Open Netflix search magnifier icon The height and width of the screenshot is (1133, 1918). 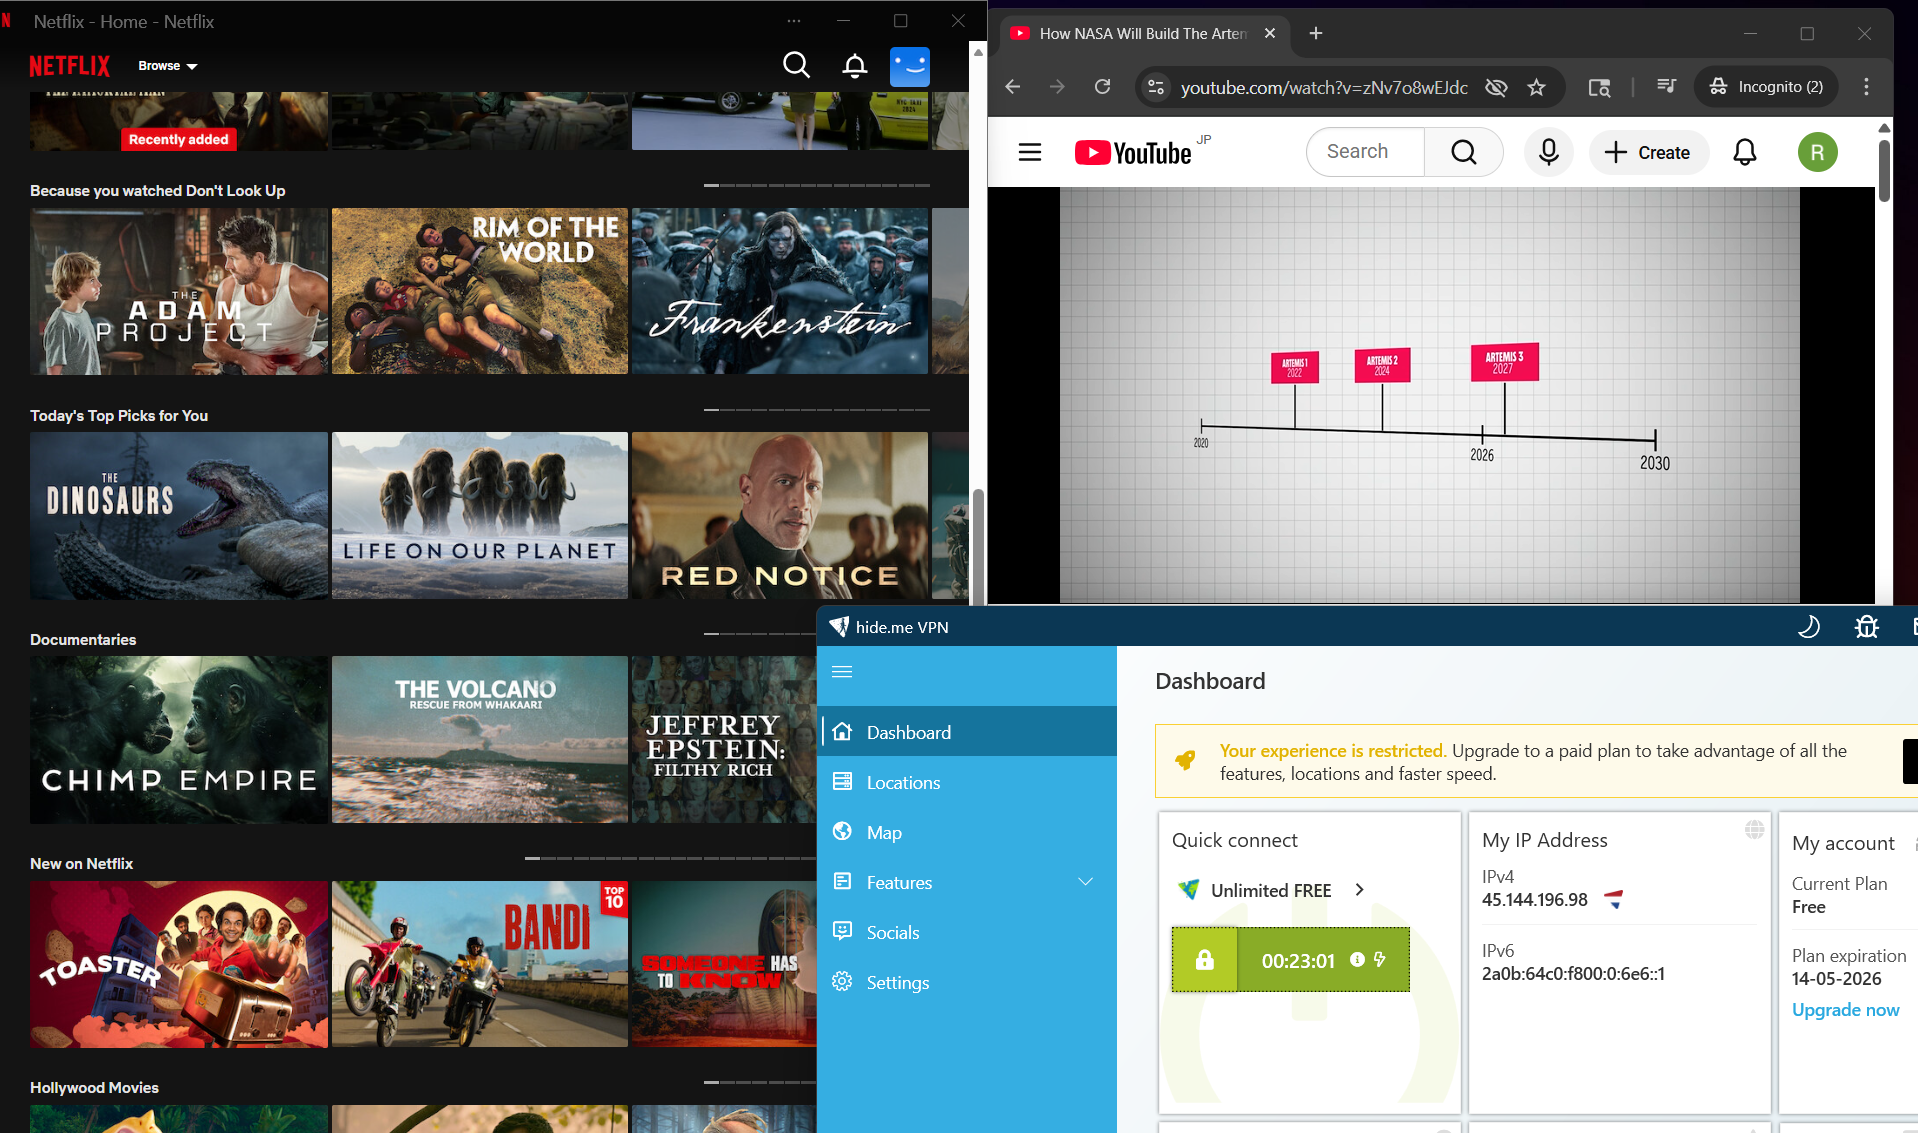[796, 66]
